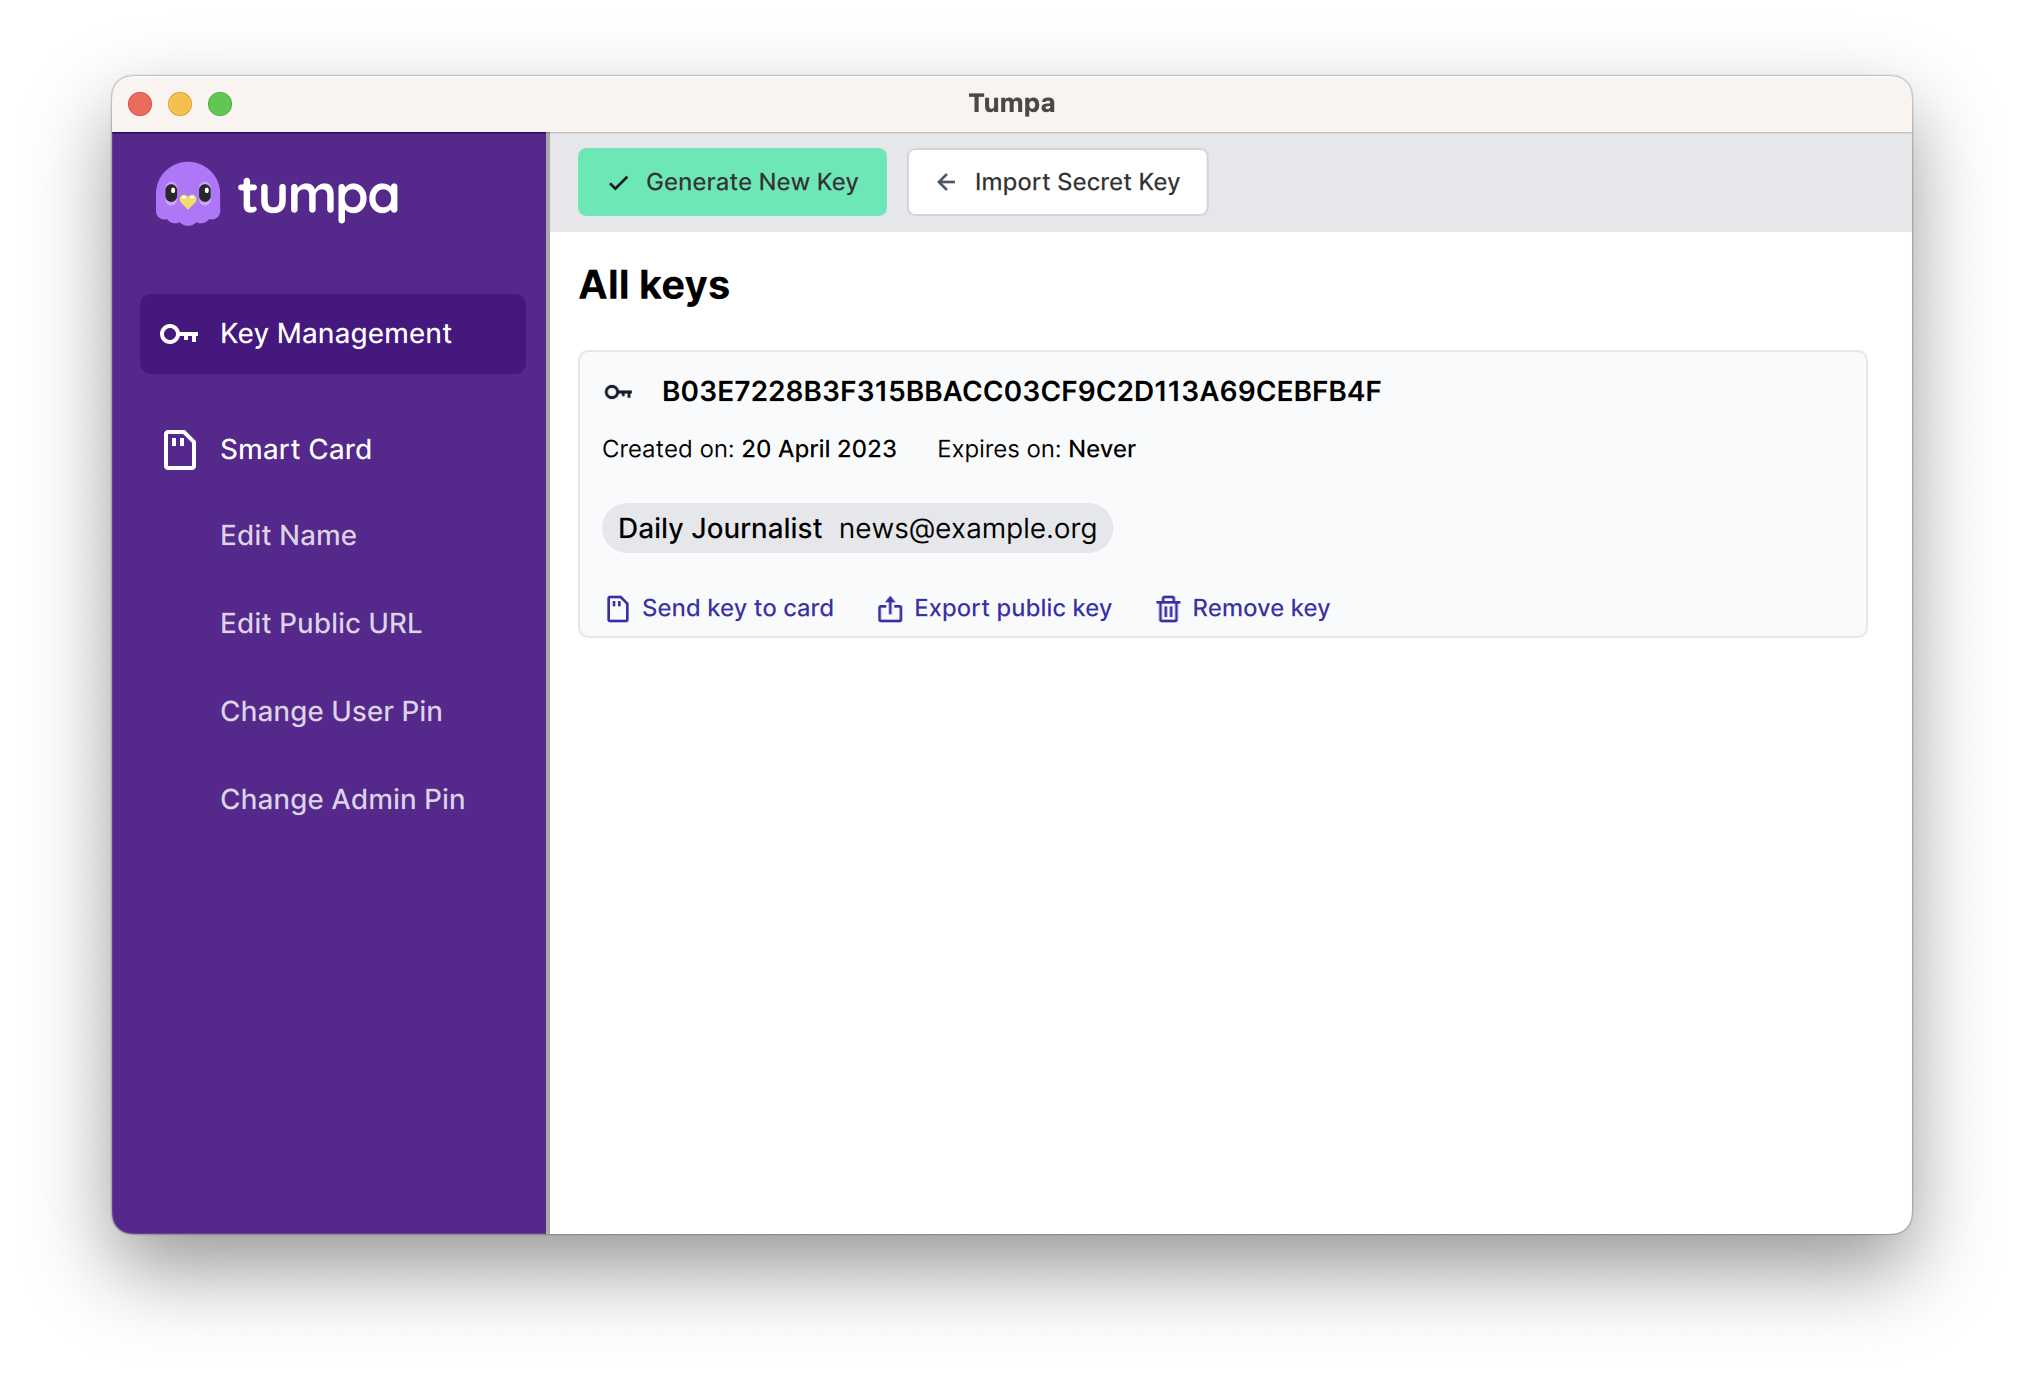
Task: Expand the key details for B03E7228
Action: (1021, 390)
